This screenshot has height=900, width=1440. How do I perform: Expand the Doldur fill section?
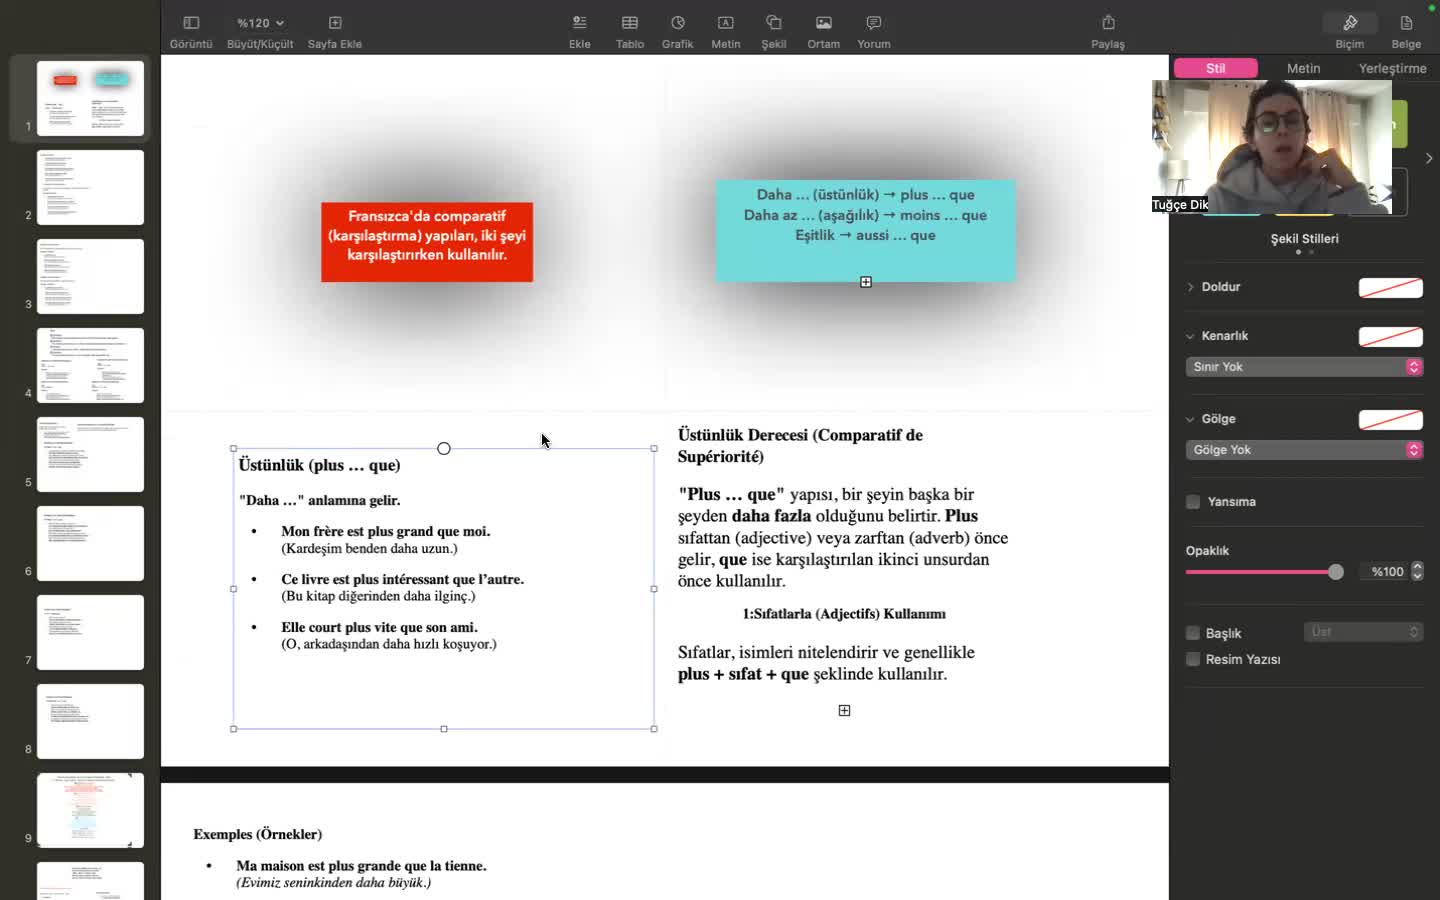point(1190,287)
